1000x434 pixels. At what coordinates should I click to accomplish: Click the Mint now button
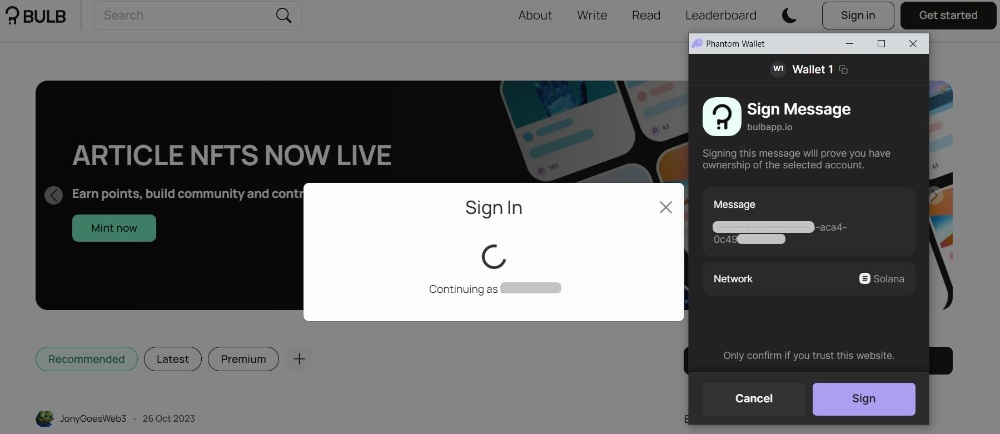(x=114, y=228)
